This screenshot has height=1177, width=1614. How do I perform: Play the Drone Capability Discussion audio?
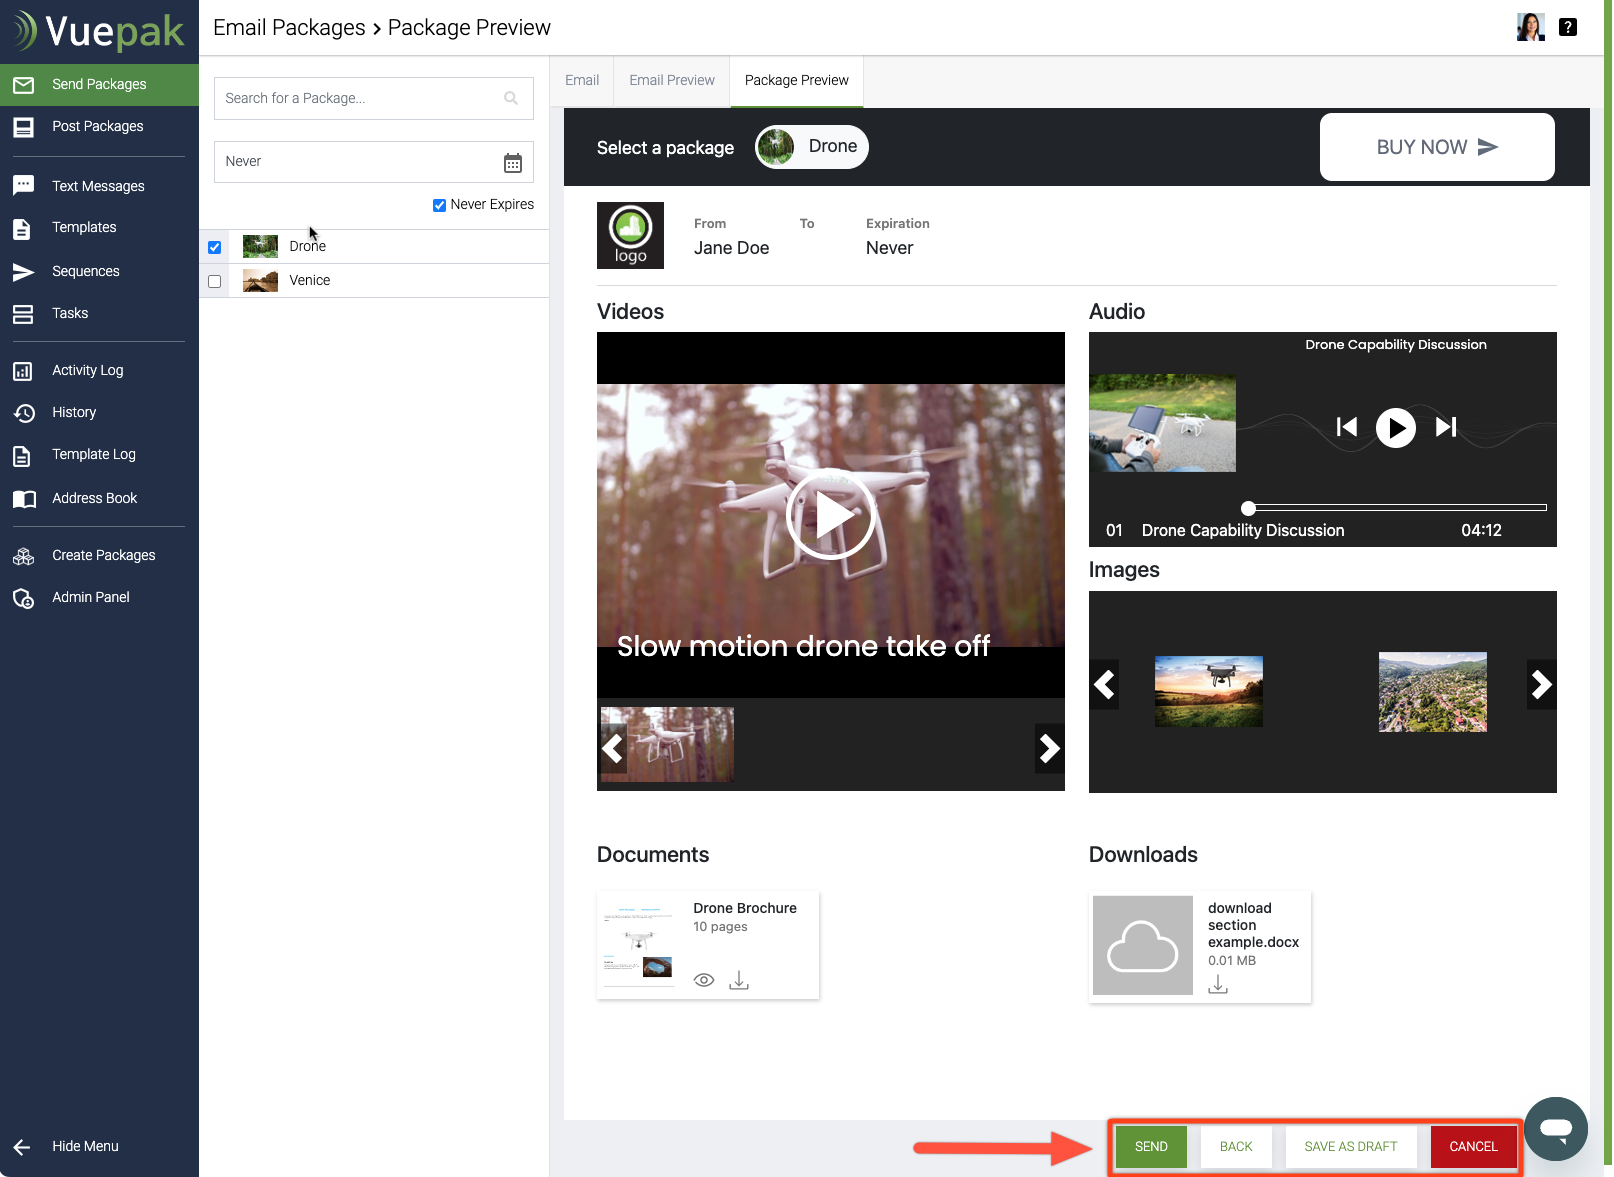[x=1396, y=428]
